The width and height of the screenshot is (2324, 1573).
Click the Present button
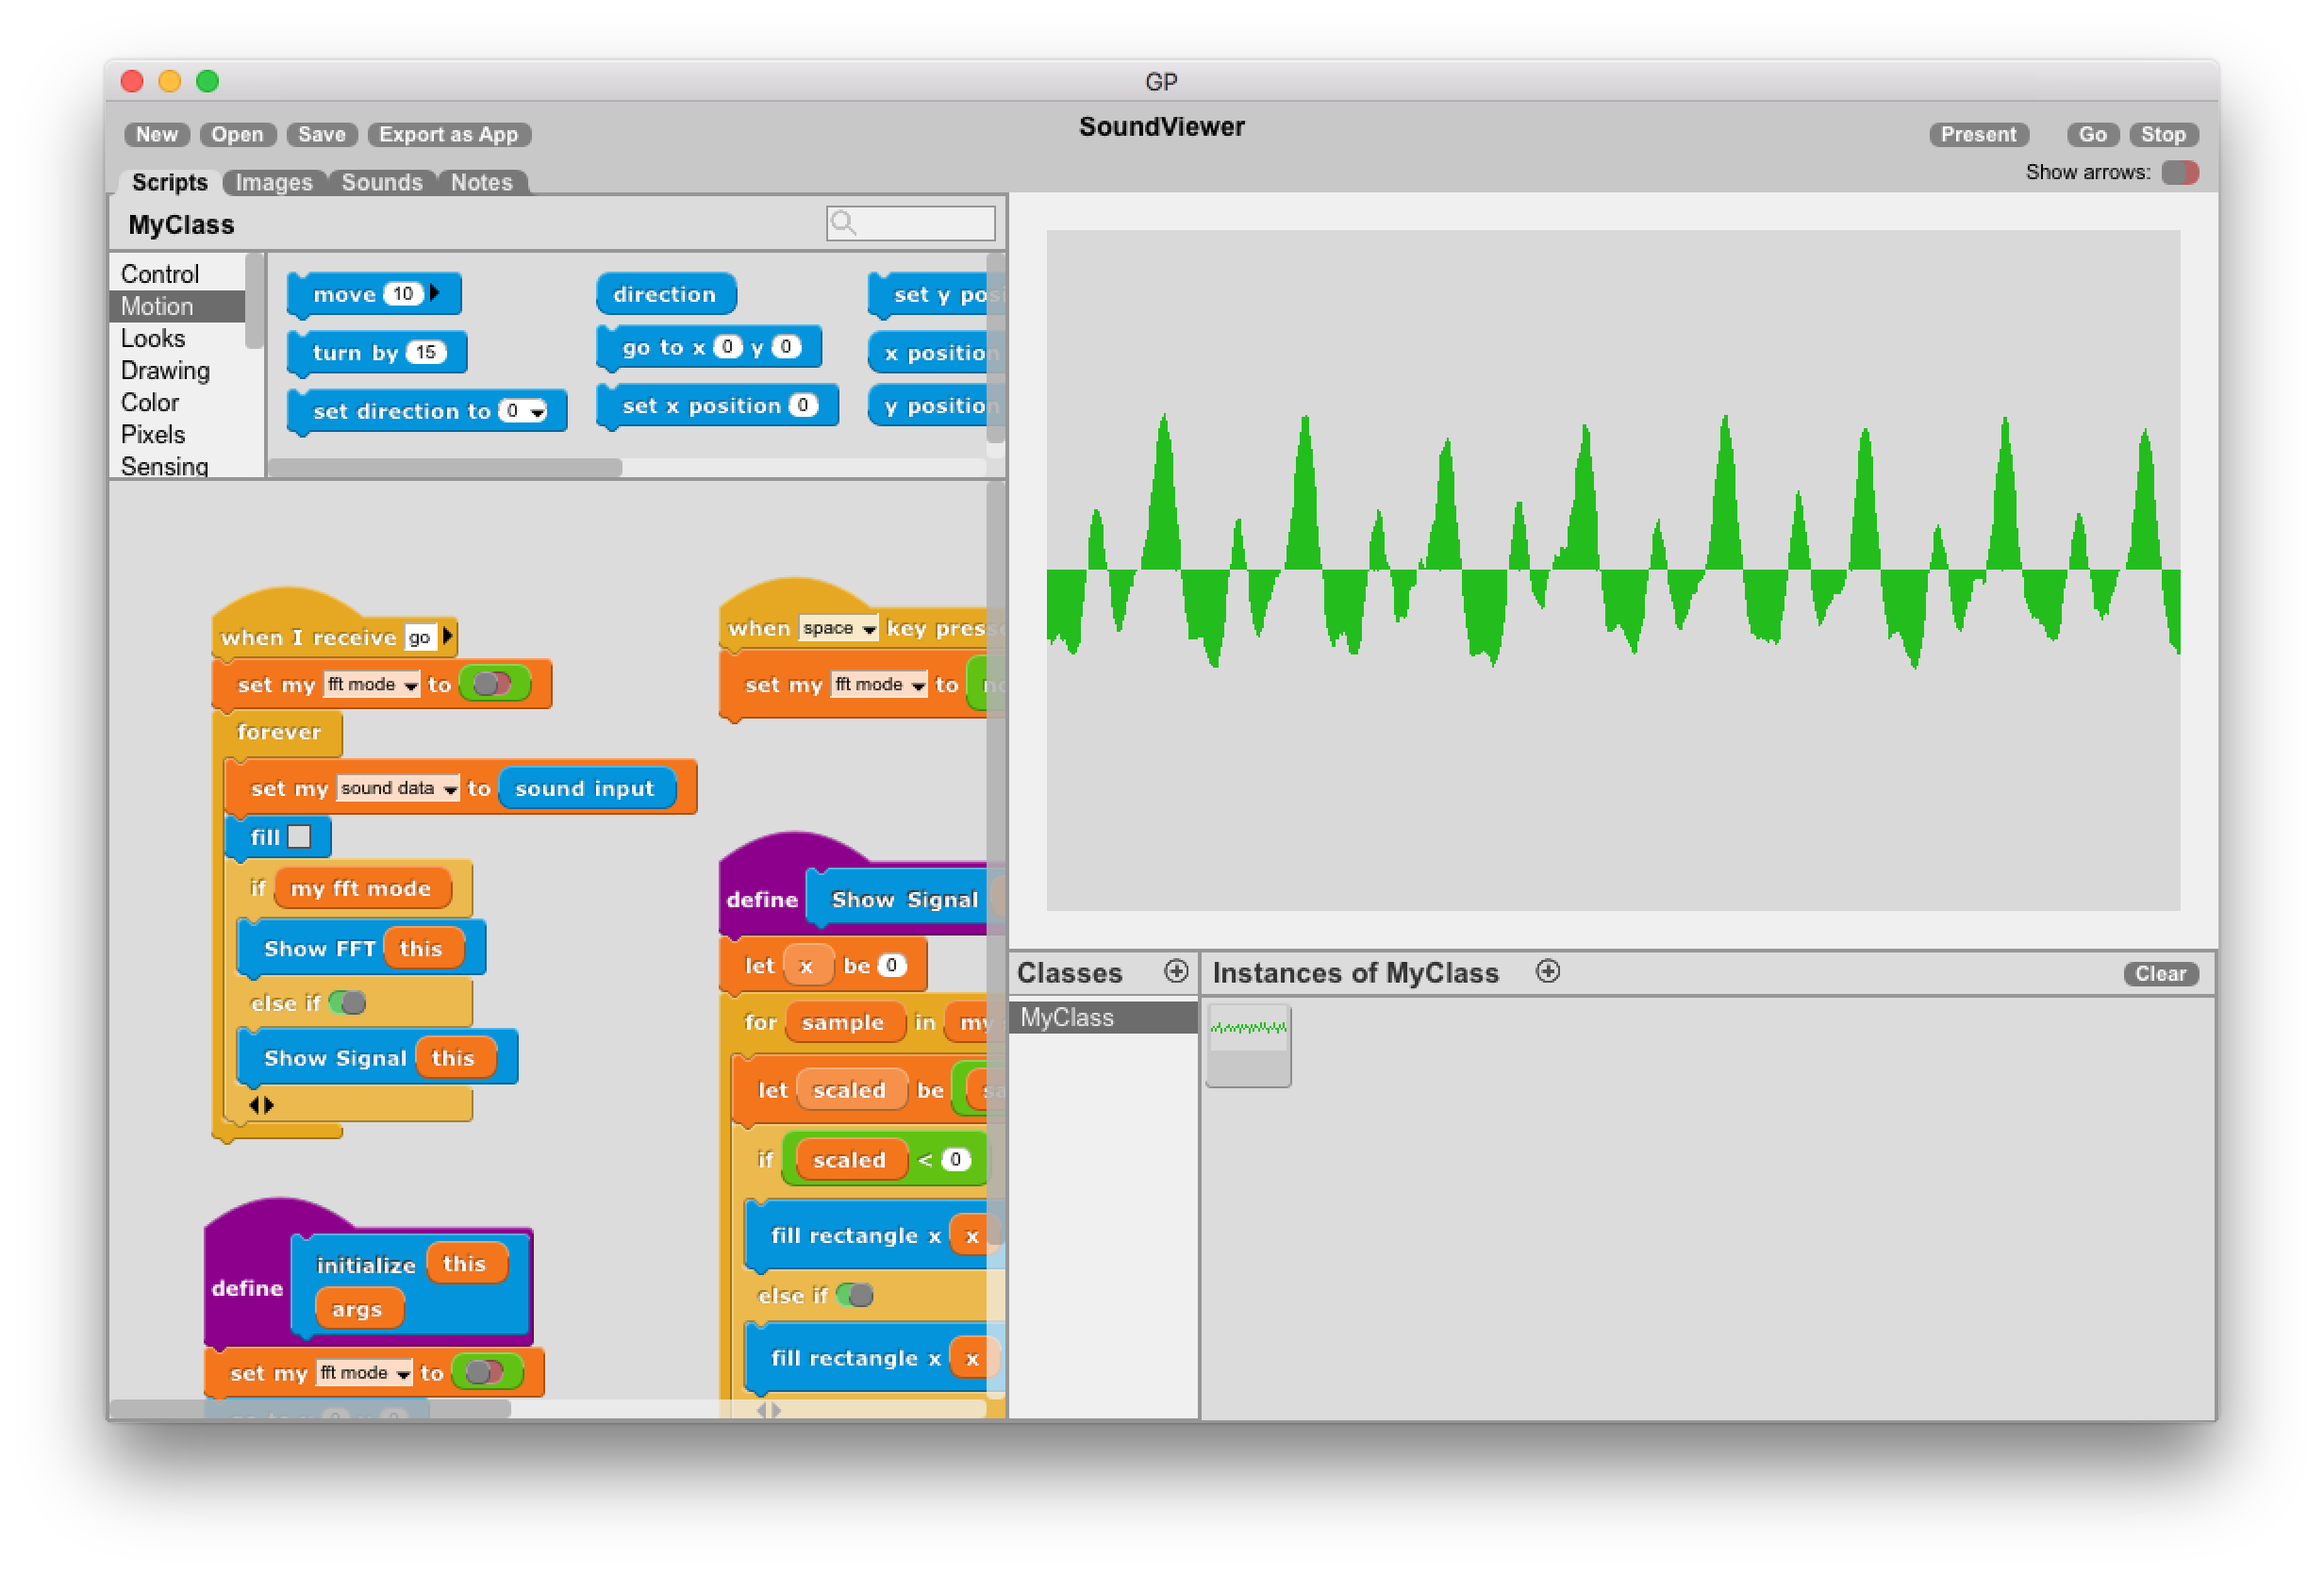1977,134
